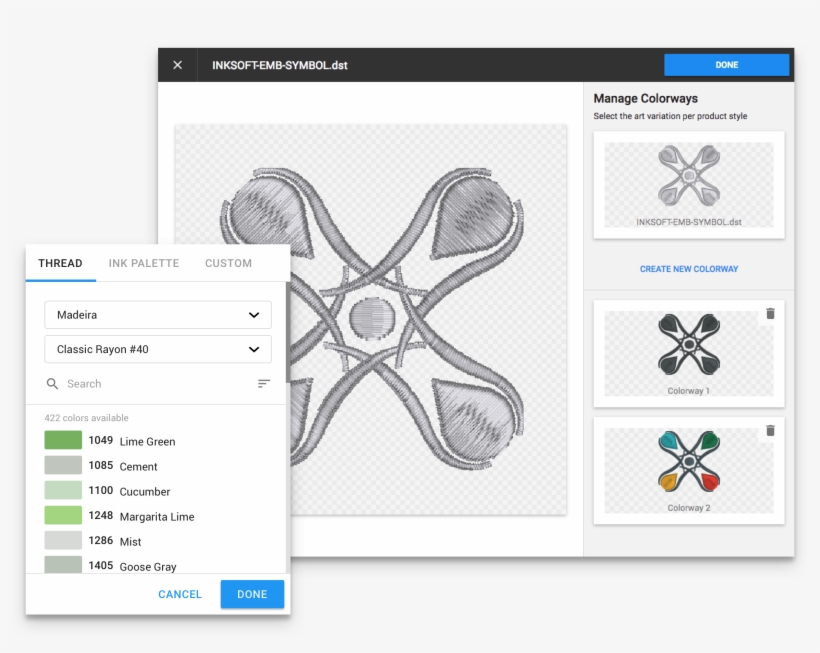The height and width of the screenshot is (653, 820).
Task: Delete Colorway 2 using its trash icon
Action: [x=770, y=430]
